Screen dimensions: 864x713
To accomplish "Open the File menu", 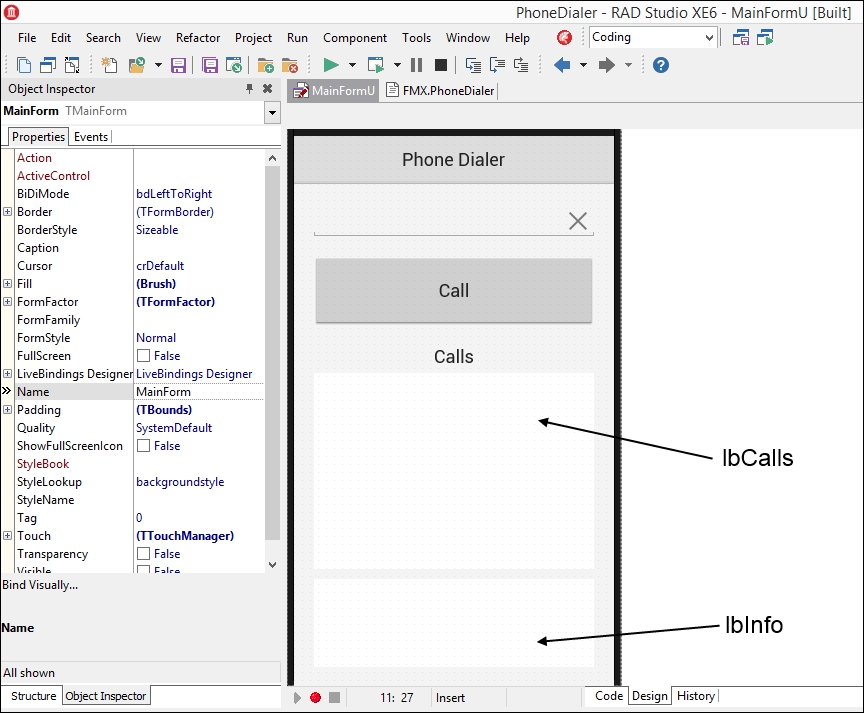I will 27,37.
